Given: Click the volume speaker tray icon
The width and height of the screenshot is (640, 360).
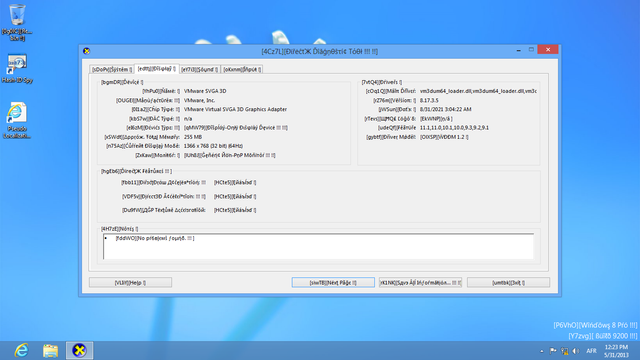Looking at the screenshot, I should 576,351.
